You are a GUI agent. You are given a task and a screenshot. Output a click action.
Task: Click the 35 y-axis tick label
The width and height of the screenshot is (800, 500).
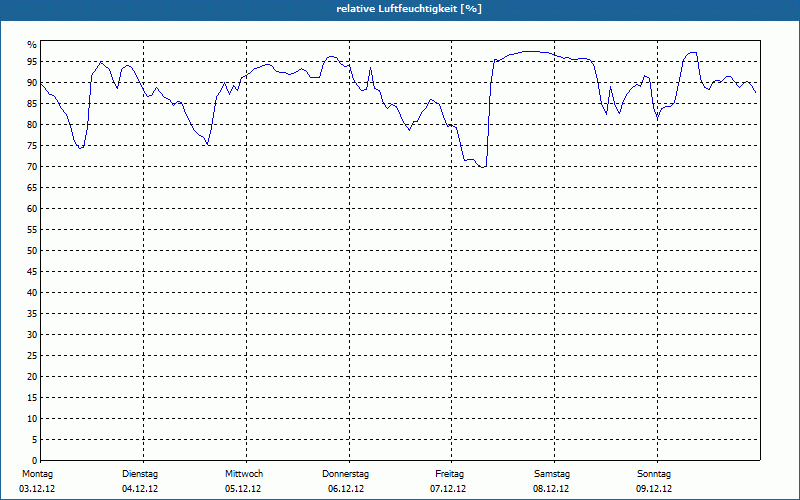[32, 314]
